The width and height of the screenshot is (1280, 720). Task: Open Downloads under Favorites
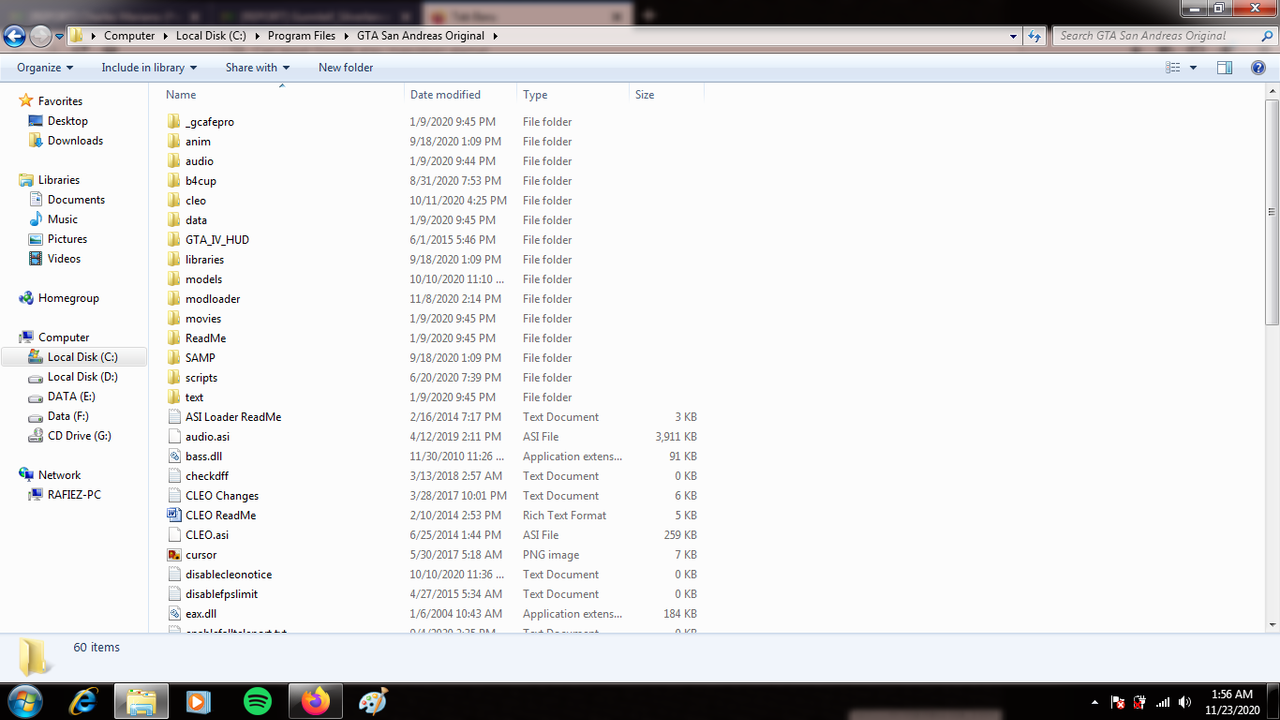click(75, 141)
